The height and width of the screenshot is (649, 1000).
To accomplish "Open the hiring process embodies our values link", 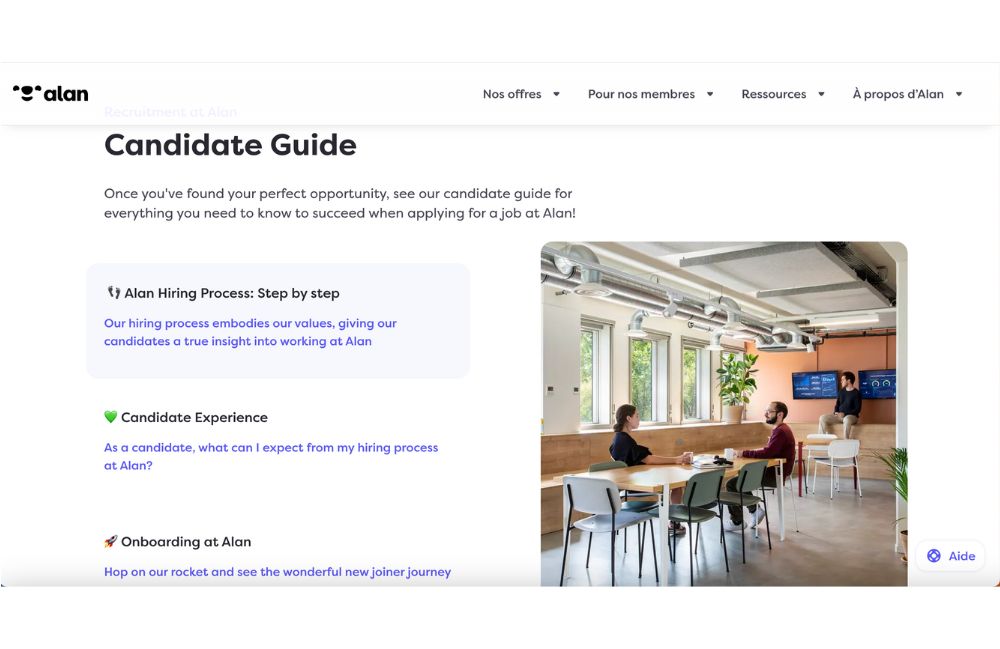I will [250, 332].
